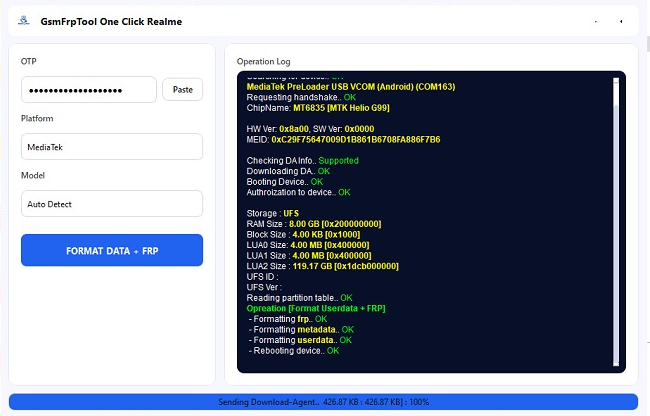Open the Model Auto Detect dropdown
650x416 pixels.
pos(112,204)
